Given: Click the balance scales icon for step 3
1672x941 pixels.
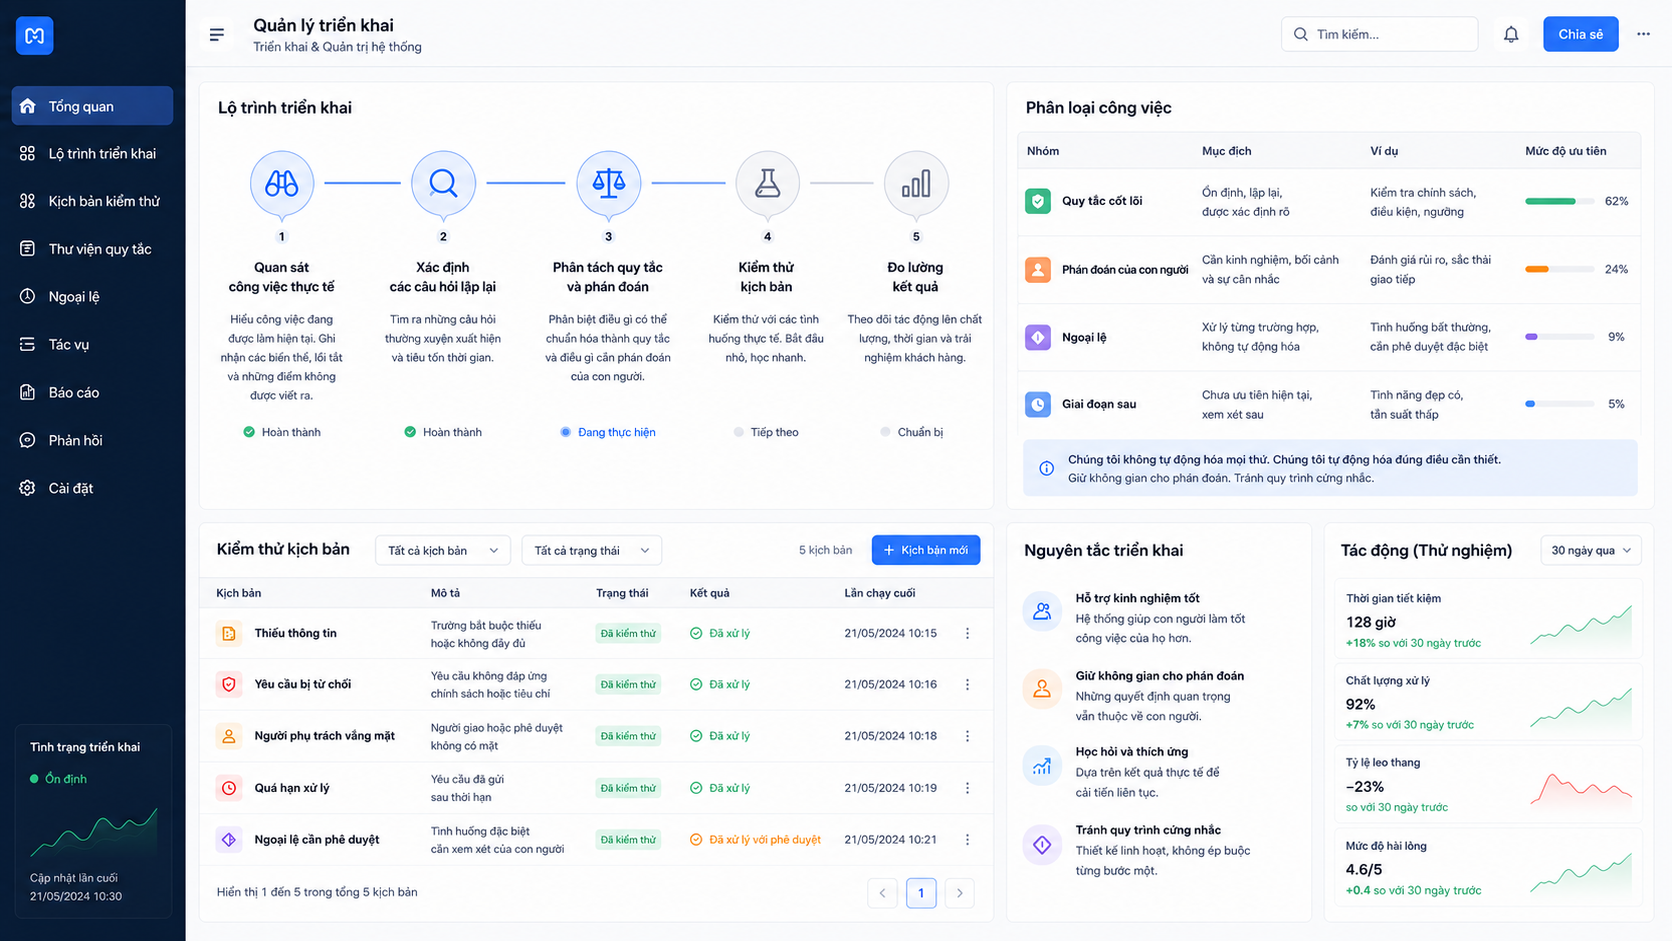Looking at the screenshot, I should coord(608,184).
